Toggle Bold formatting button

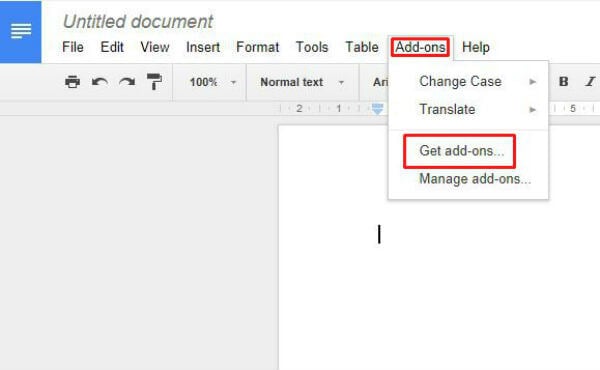[563, 81]
